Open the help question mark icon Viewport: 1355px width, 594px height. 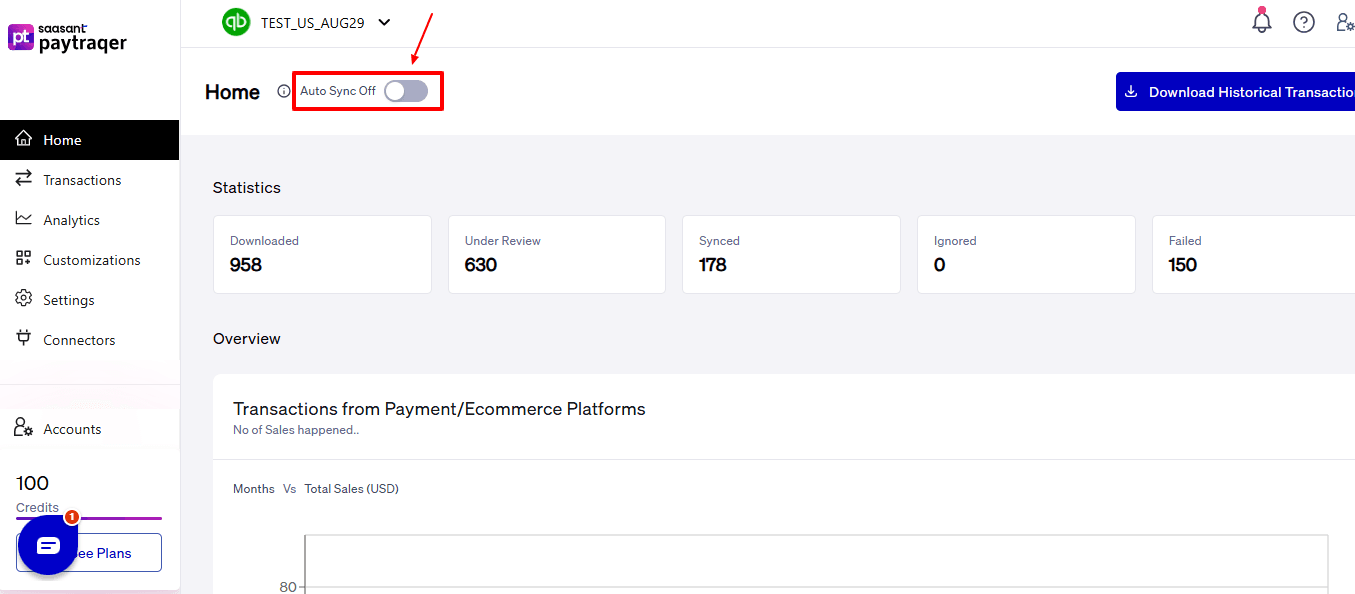coord(1304,22)
